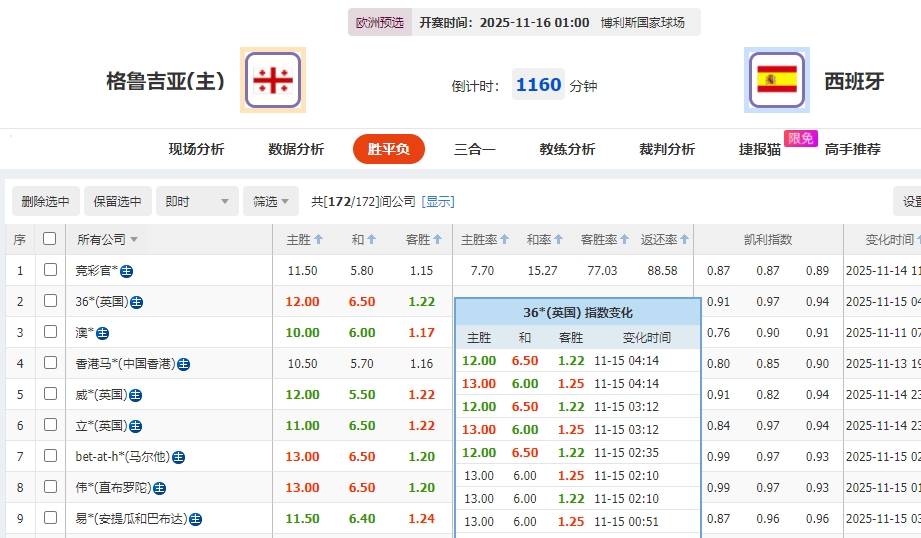Click popup row timestamped 11-15 02:35
Image resolution: width=921 pixels, height=538 pixels.
click(578, 453)
